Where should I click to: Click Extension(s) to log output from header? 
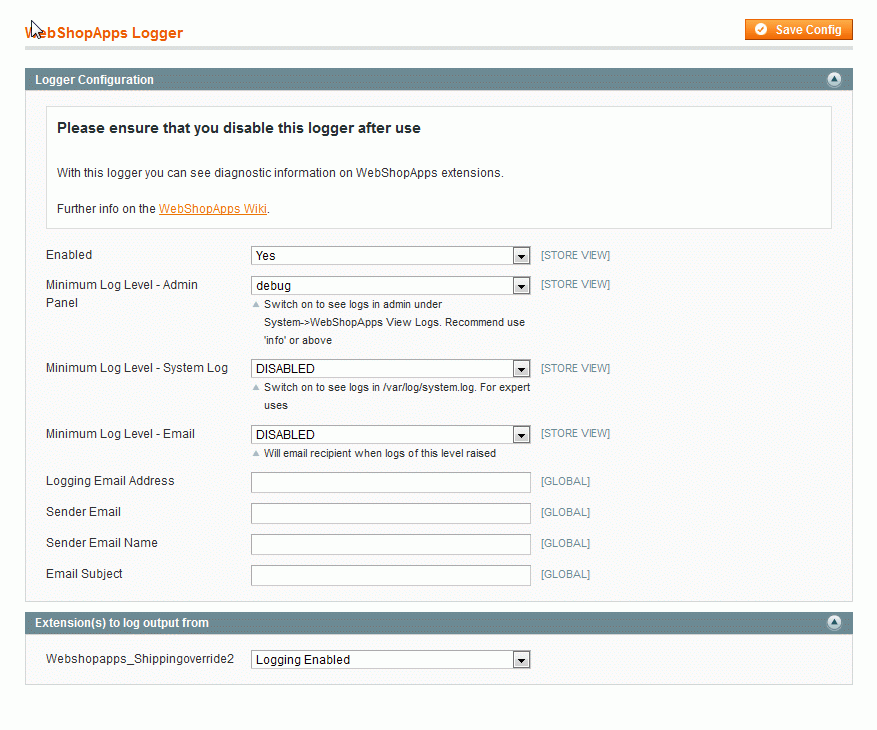pyautogui.click(x=122, y=623)
